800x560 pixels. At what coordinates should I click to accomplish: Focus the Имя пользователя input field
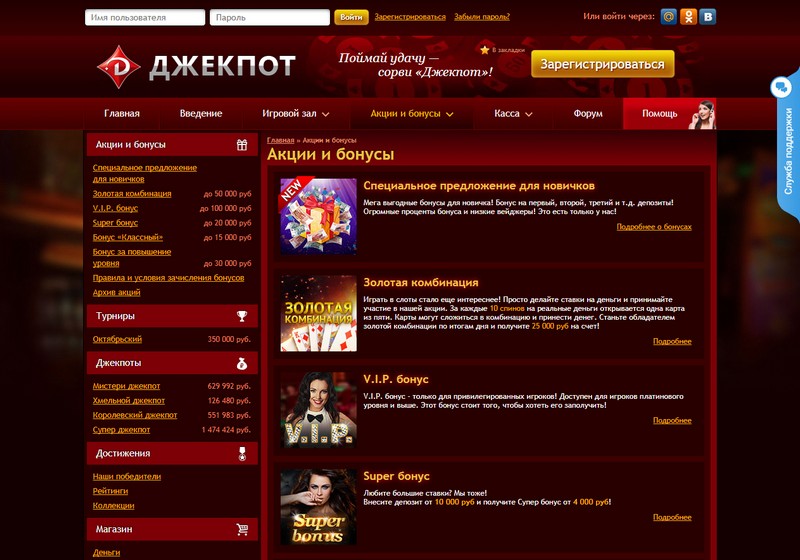click(x=145, y=17)
